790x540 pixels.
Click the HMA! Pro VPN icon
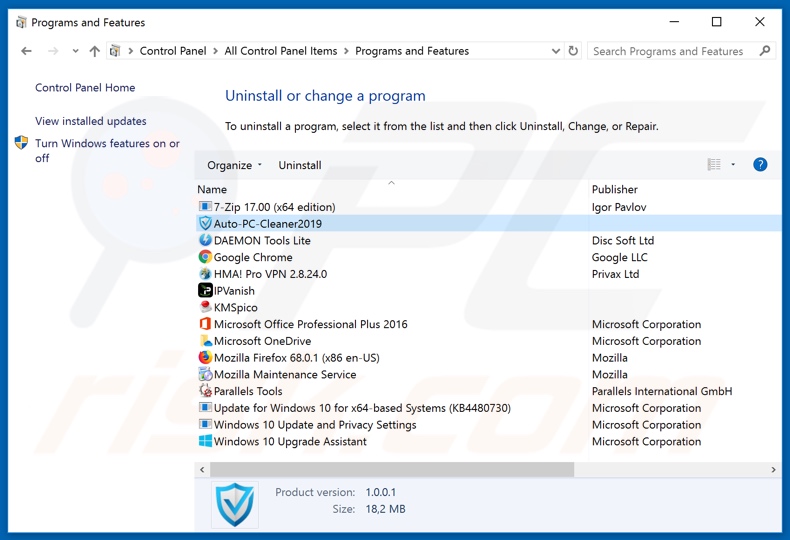[x=205, y=274]
